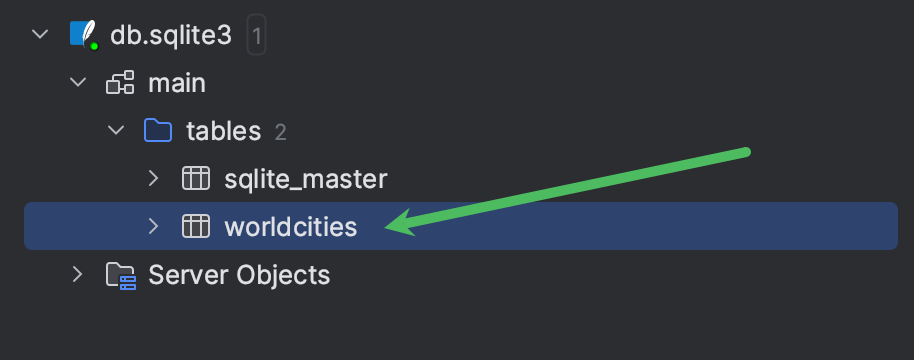Select the sqlite_master table name
This screenshot has height=360, width=914.
click(305, 179)
